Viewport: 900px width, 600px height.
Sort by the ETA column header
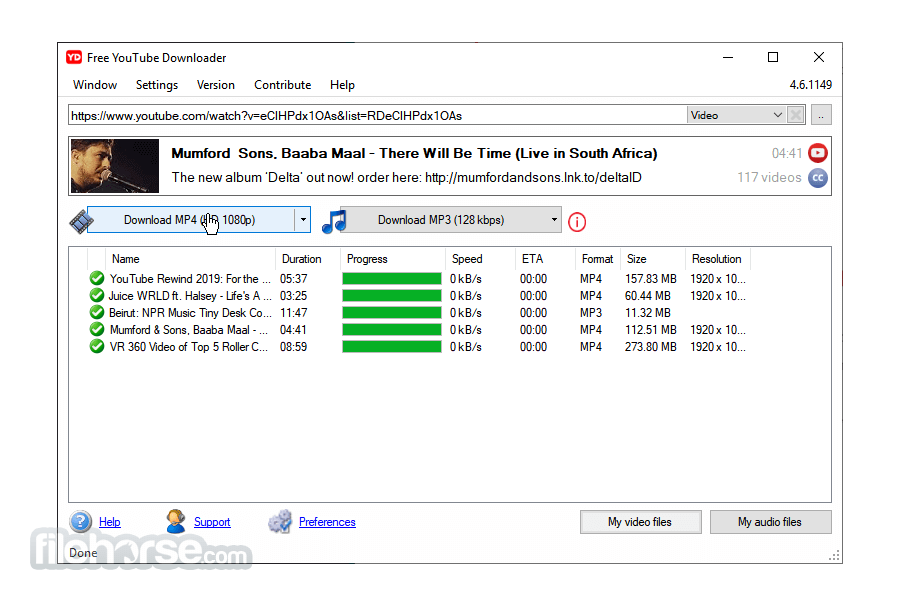click(x=545, y=259)
